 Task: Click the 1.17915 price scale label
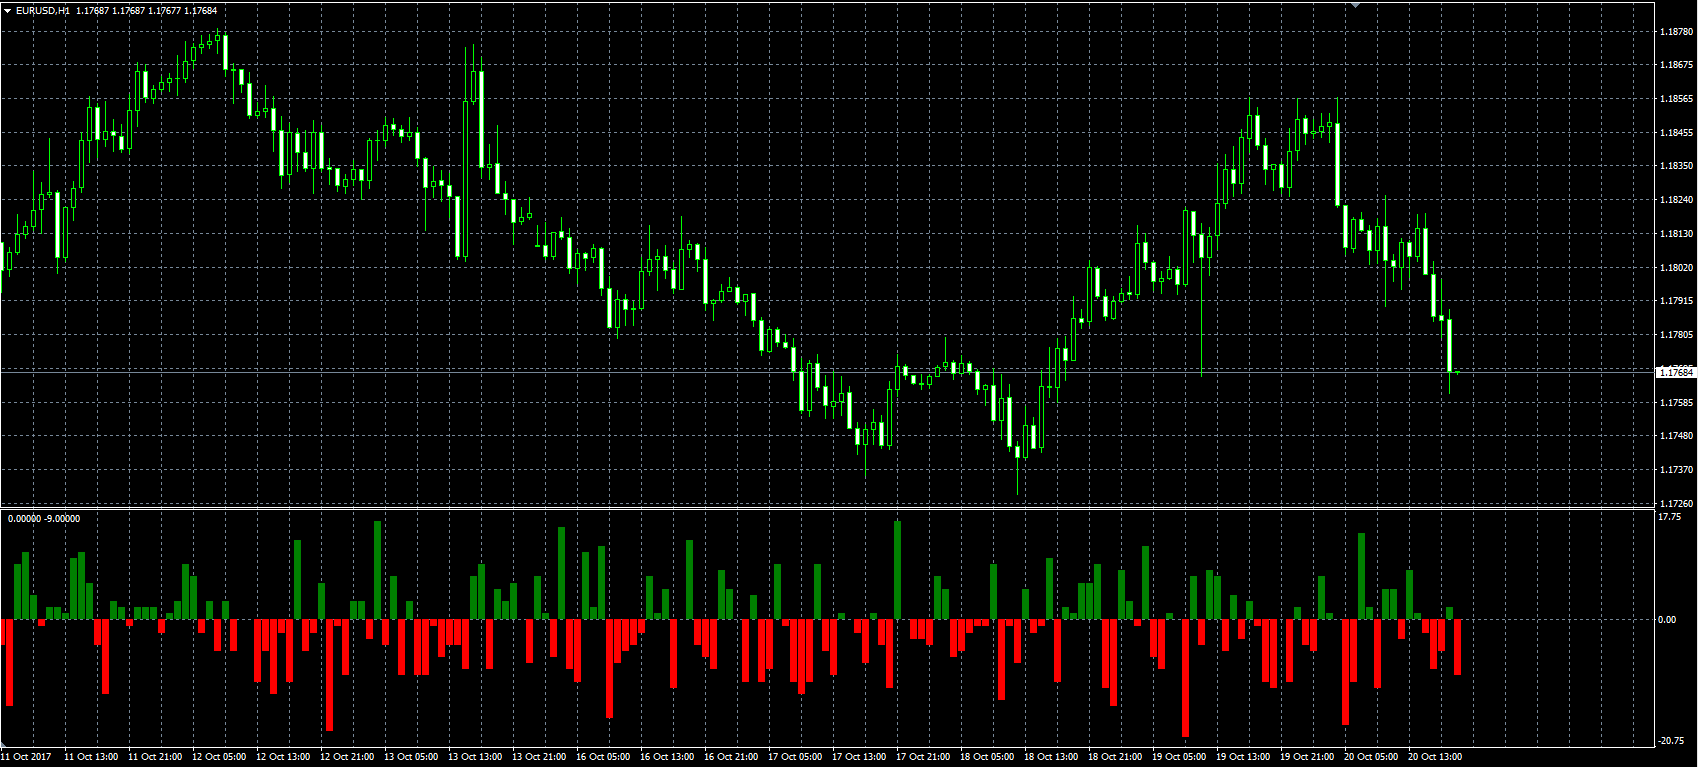[1676, 301]
